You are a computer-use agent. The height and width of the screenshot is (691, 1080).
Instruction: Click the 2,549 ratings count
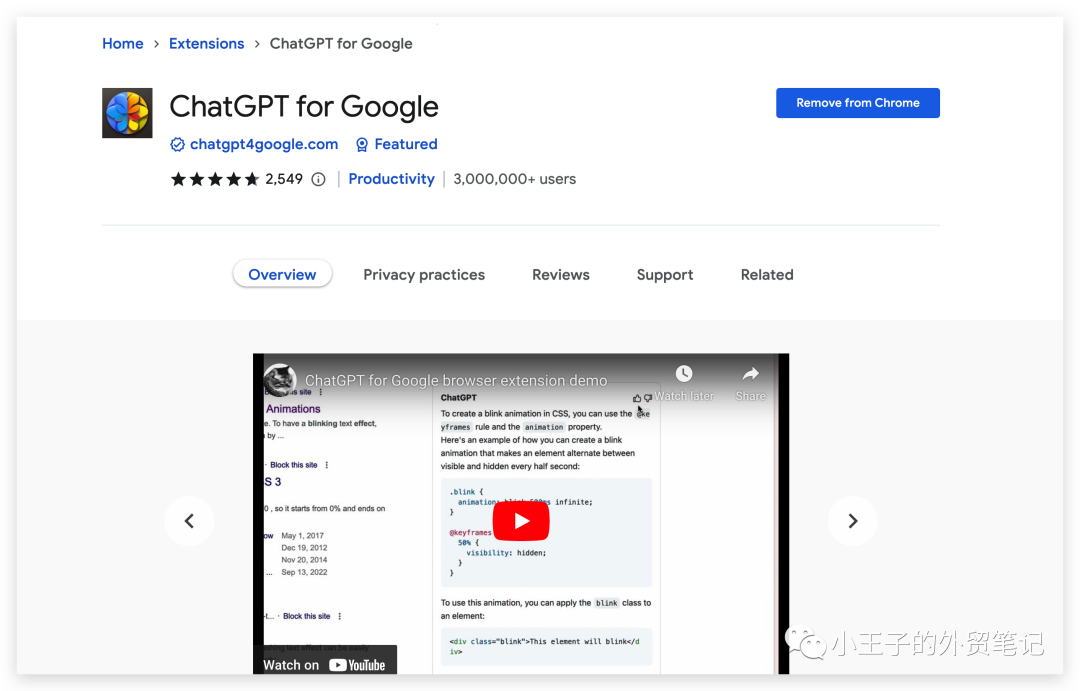point(284,179)
